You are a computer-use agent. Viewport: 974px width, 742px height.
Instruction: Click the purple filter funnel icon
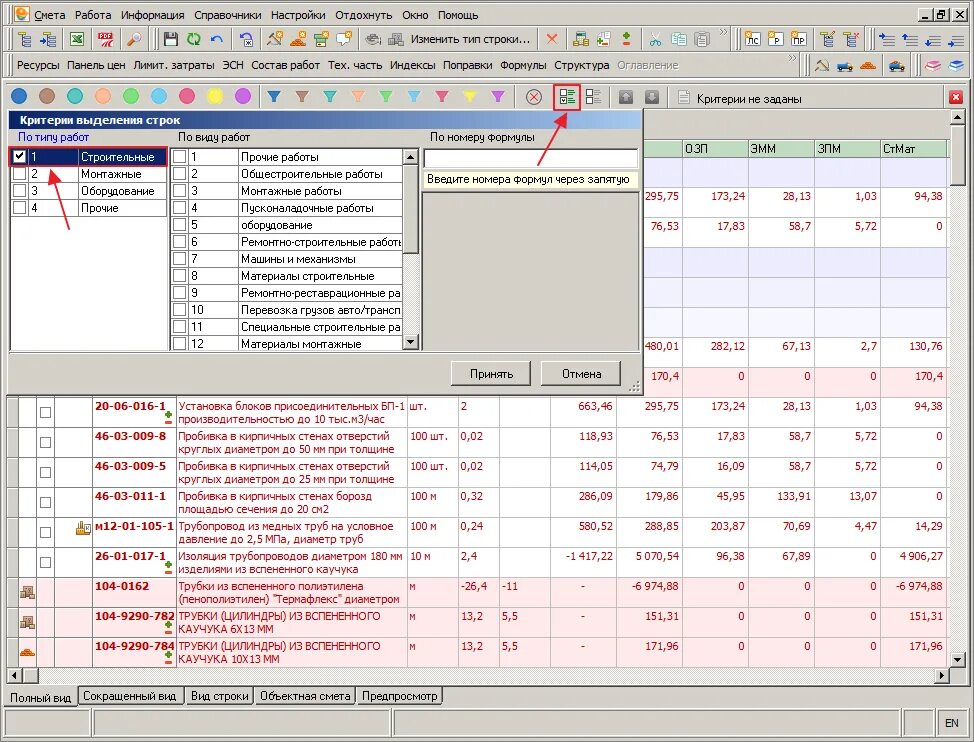498,96
